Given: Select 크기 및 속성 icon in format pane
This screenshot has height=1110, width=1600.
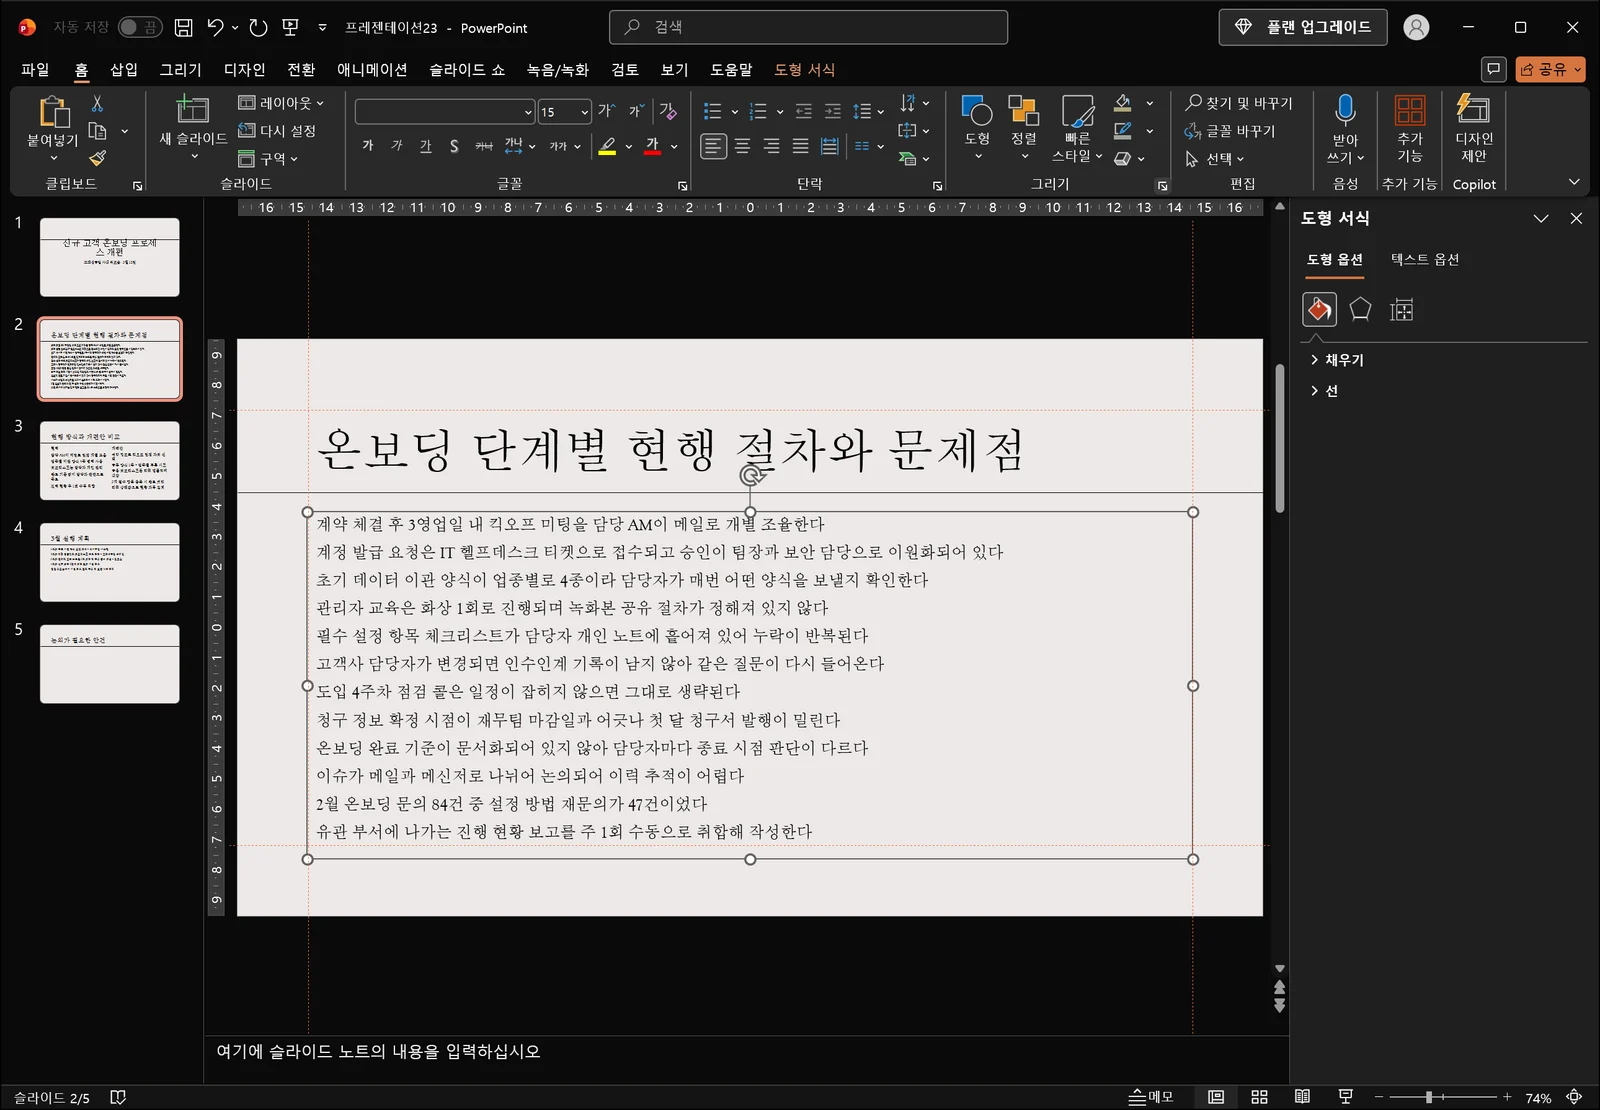Looking at the screenshot, I should (x=1401, y=310).
